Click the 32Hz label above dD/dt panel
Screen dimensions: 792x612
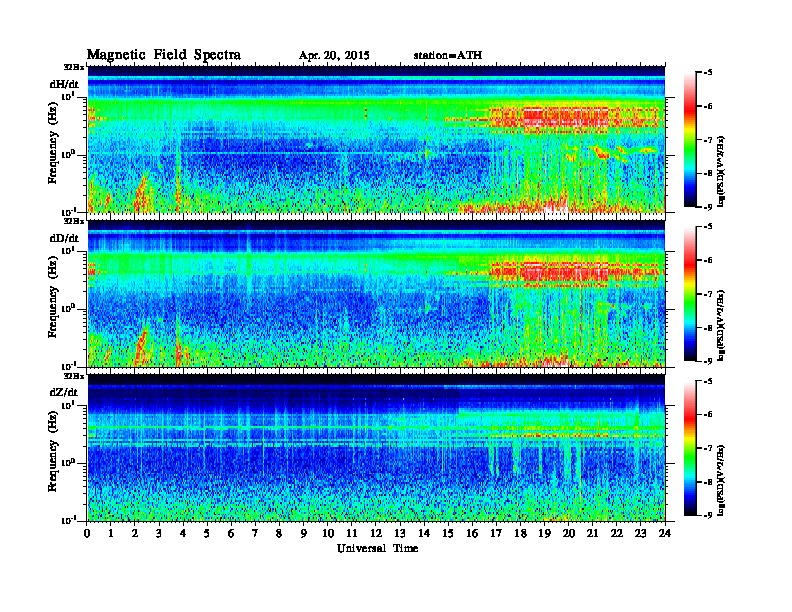(73, 221)
